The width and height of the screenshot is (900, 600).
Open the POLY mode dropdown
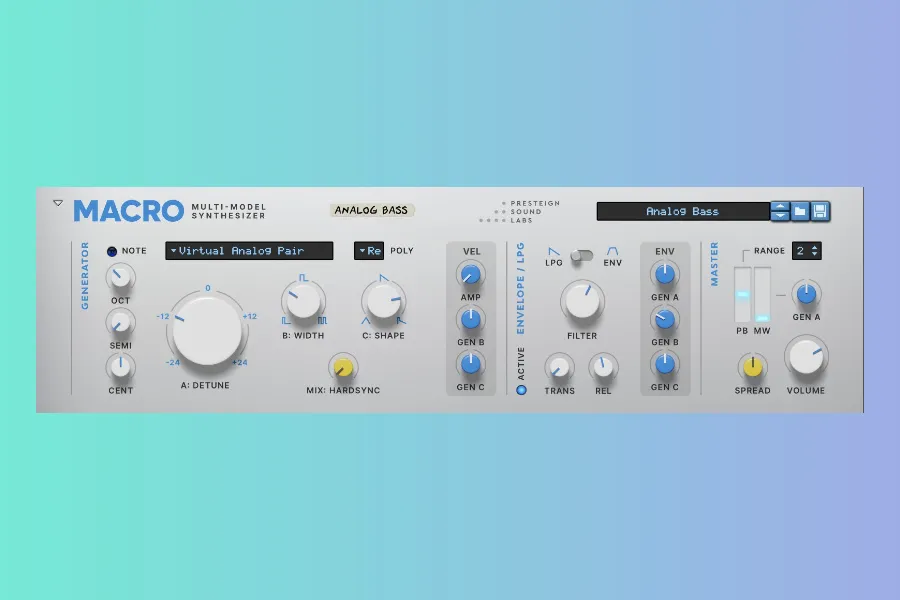(369, 251)
